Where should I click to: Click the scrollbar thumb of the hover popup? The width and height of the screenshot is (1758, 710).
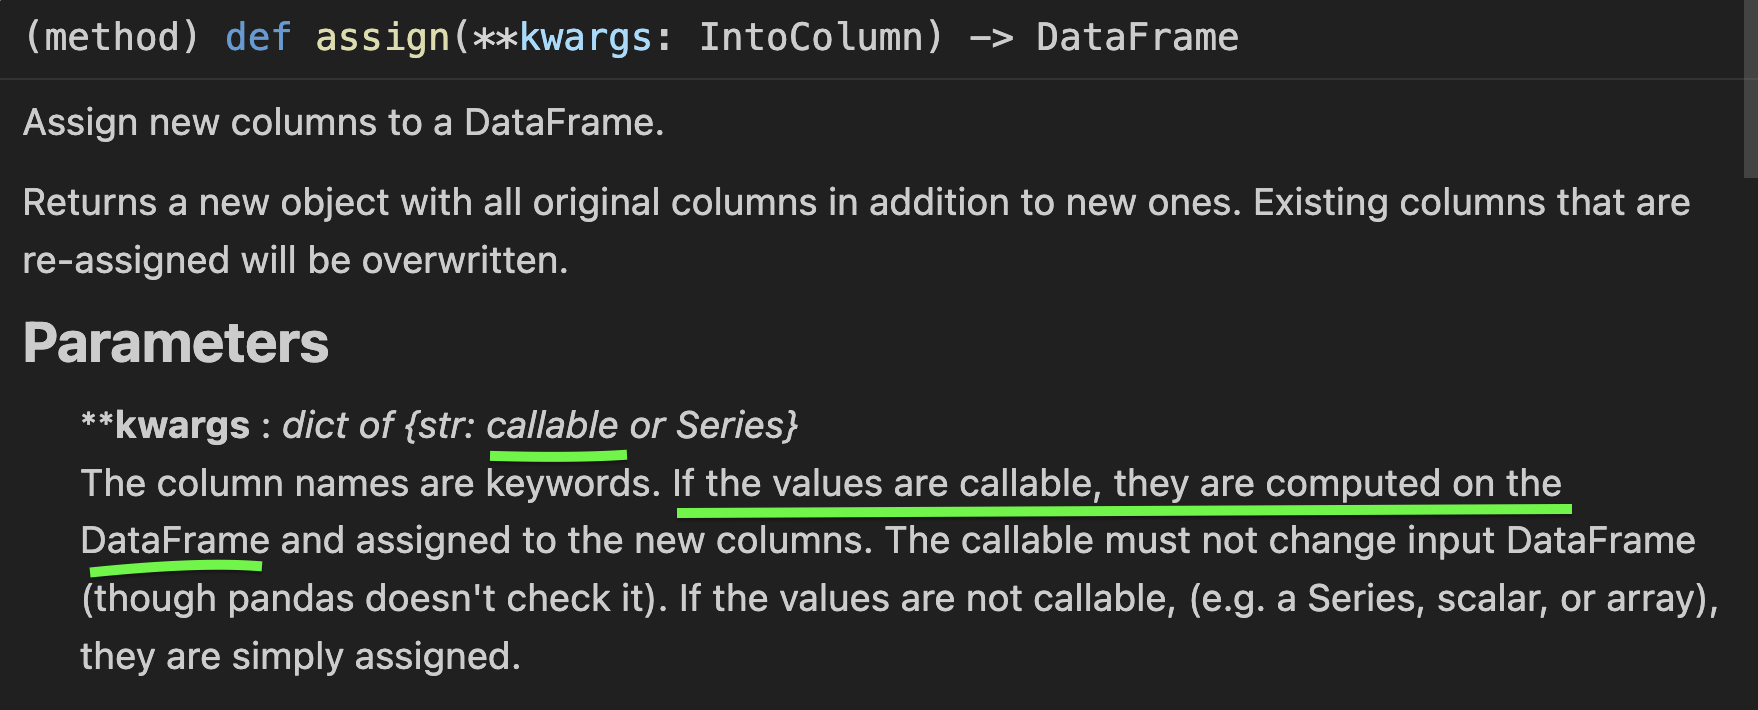(1750, 90)
